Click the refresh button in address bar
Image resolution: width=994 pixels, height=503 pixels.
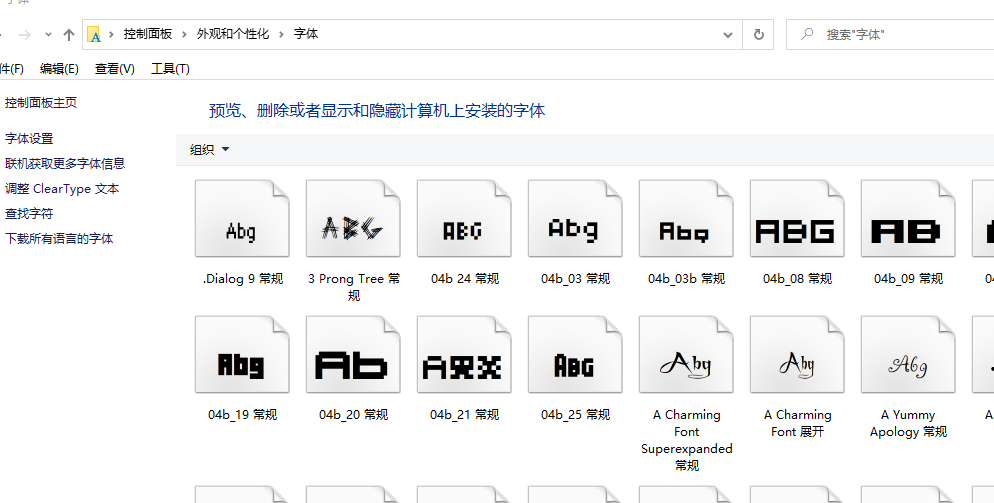758,35
